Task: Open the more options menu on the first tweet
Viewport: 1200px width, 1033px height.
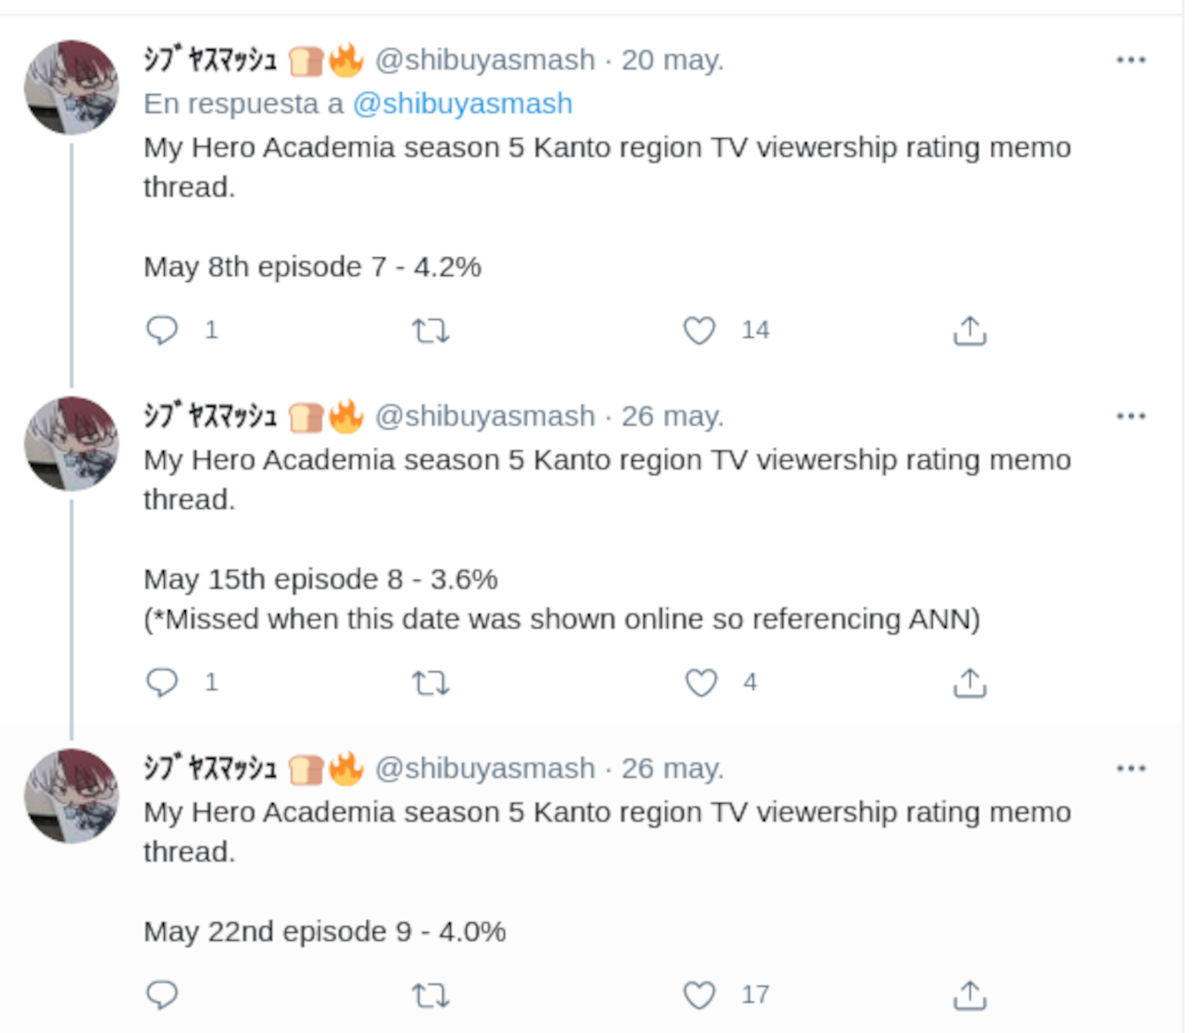Action: tap(1130, 60)
